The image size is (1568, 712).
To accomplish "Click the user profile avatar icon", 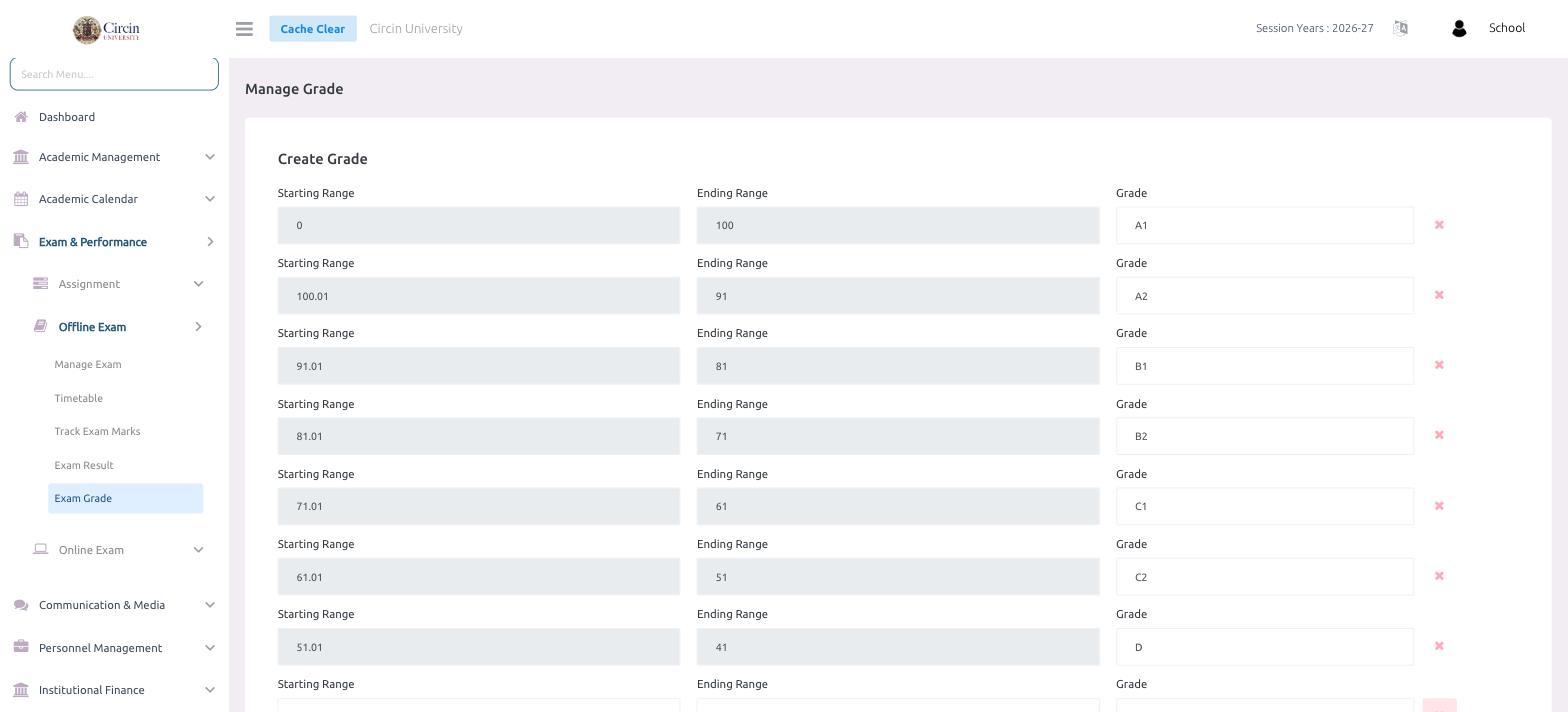I will [x=1459, y=28].
